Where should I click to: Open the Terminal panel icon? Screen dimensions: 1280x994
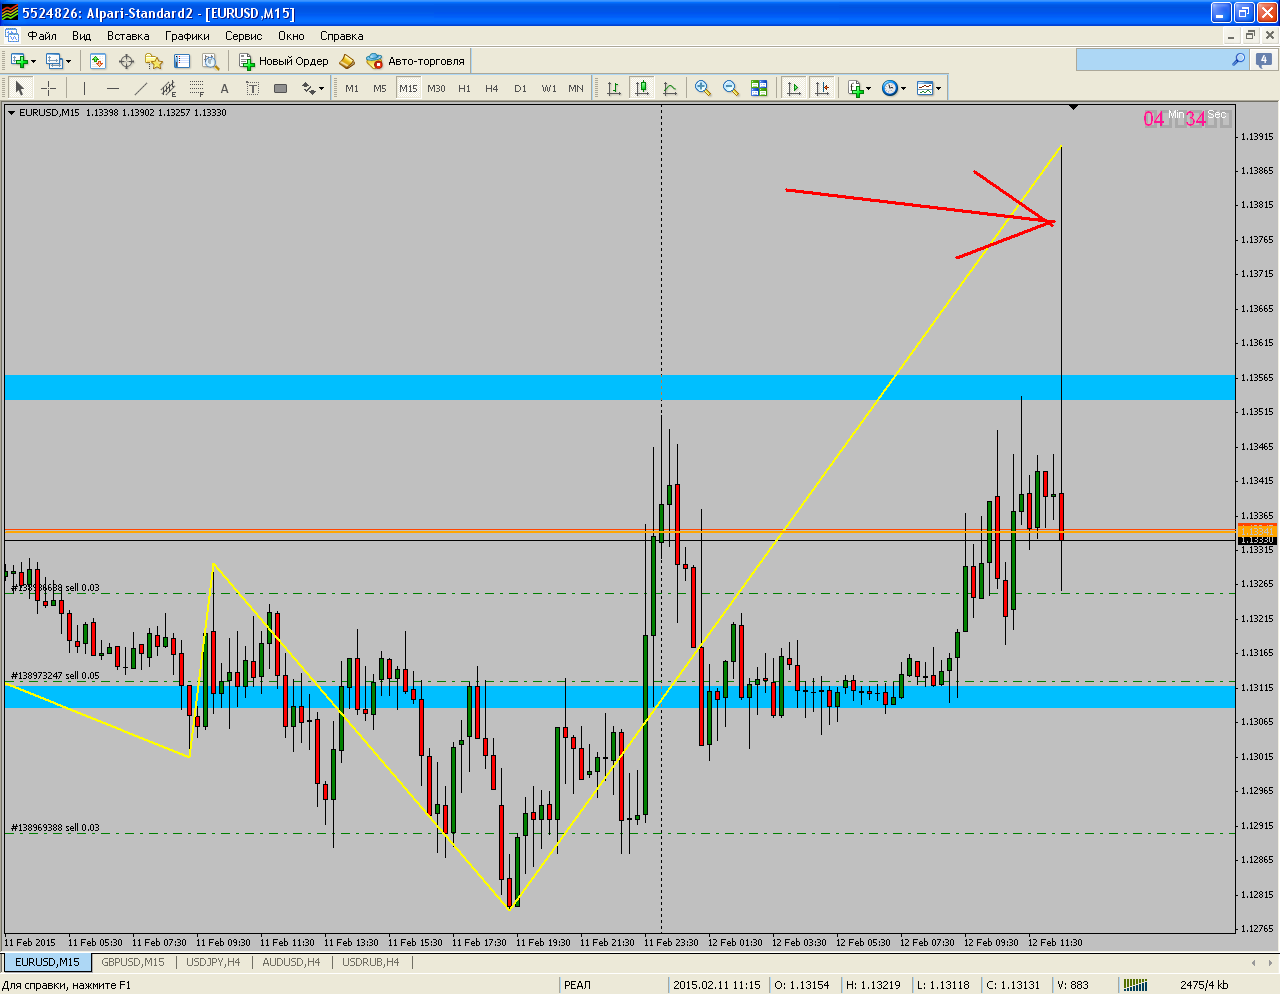182,61
